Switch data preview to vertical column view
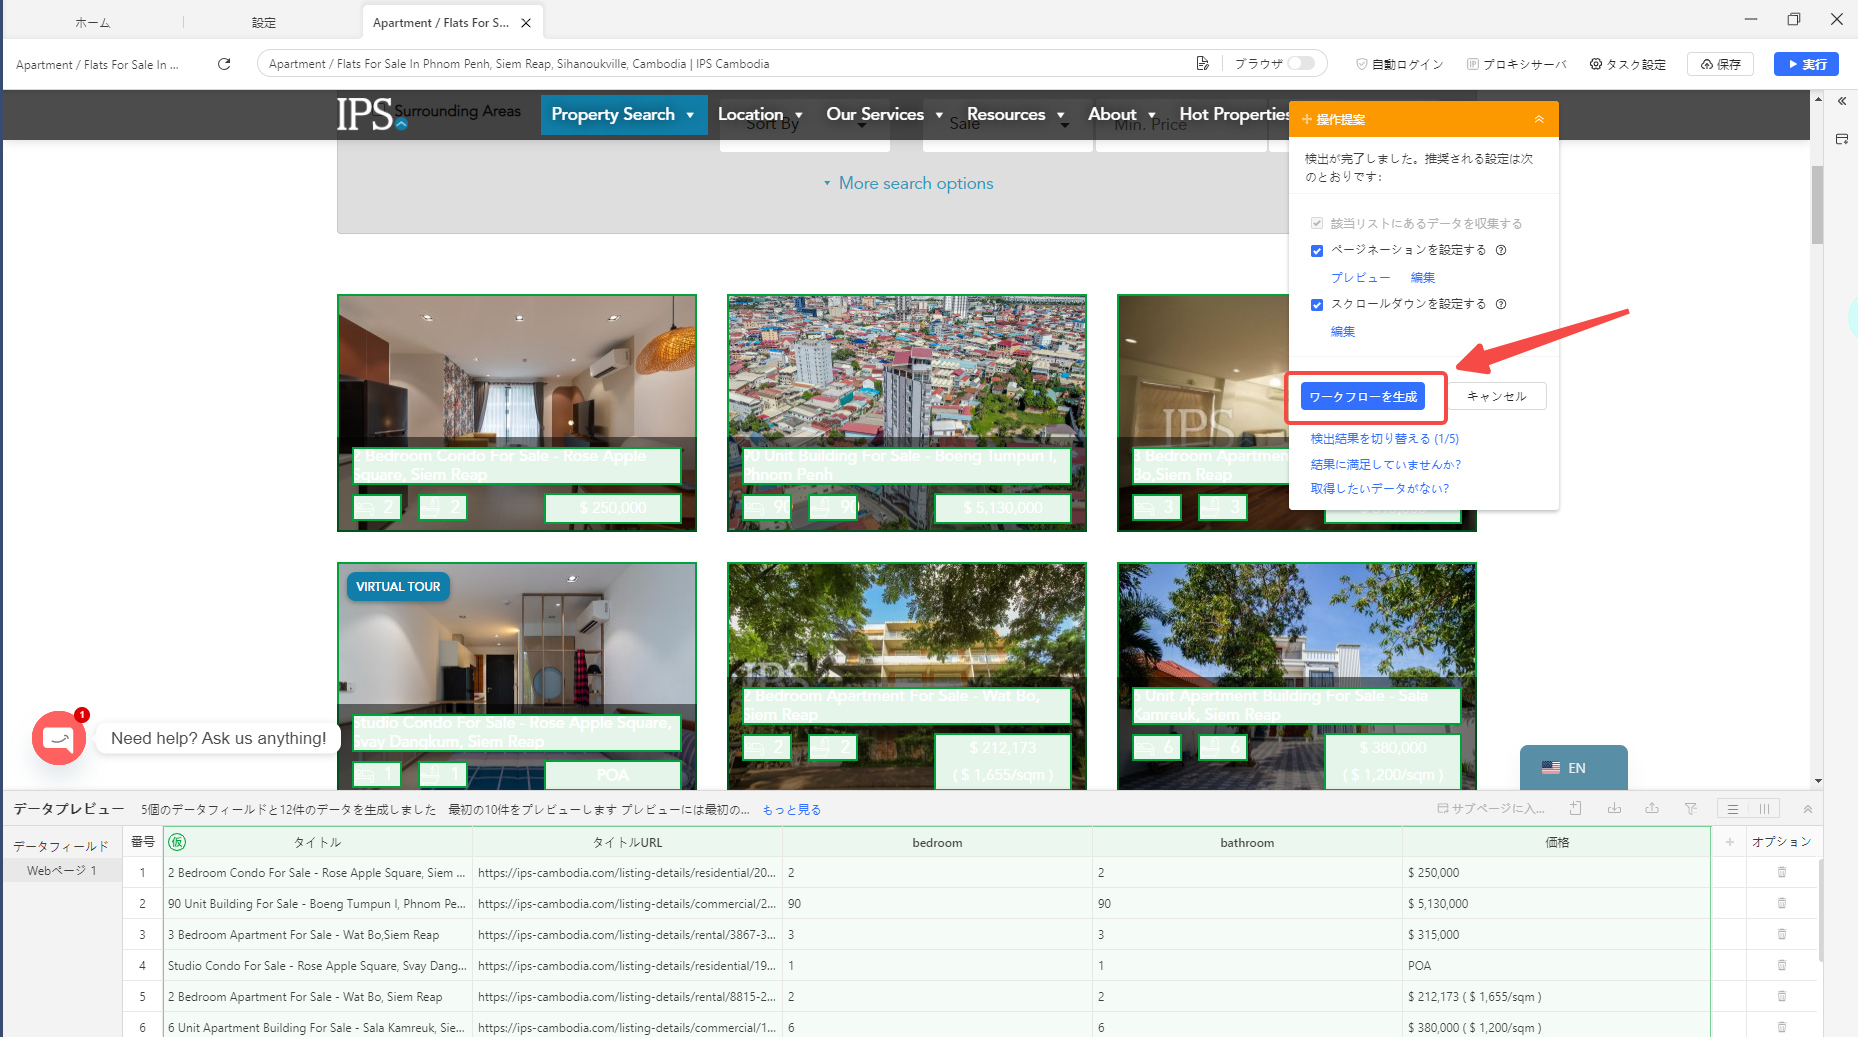The height and width of the screenshot is (1037, 1858). (1764, 809)
